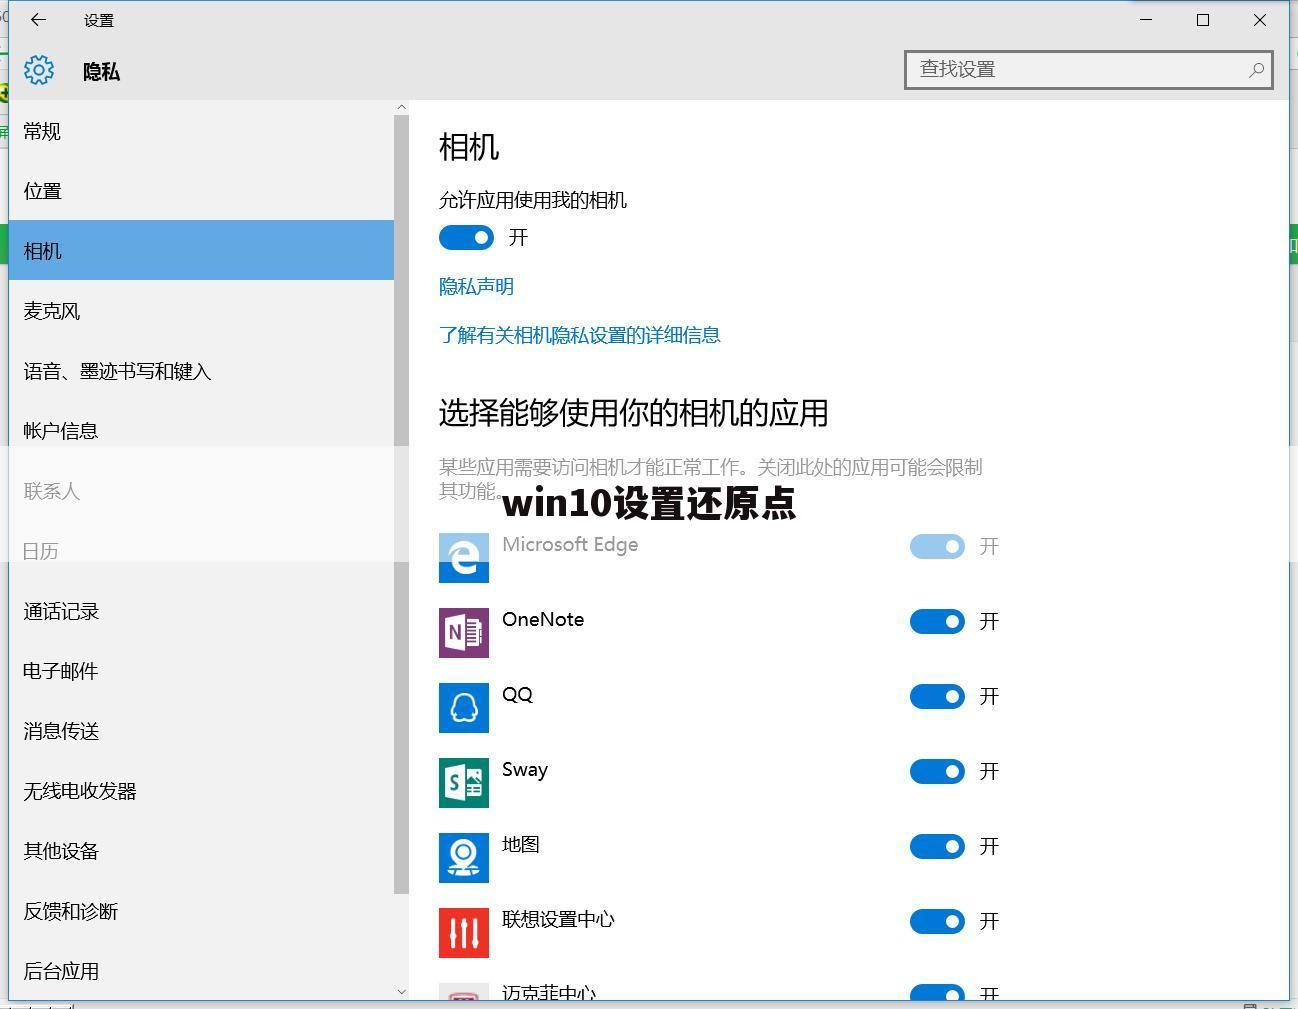Click the Sway app icon
This screenshot has width=1298, height=1009.
point(464,782)
